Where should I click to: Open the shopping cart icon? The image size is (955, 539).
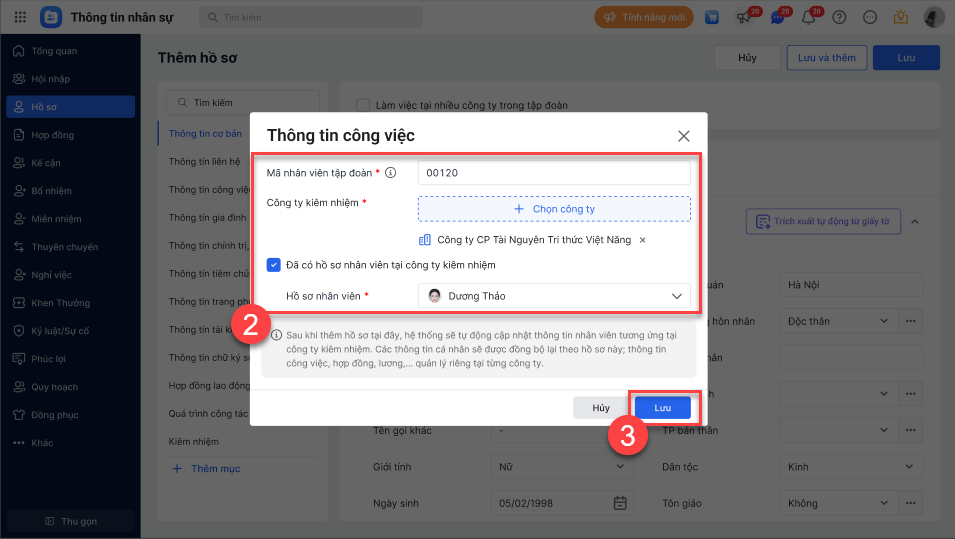tap(711, 18)
